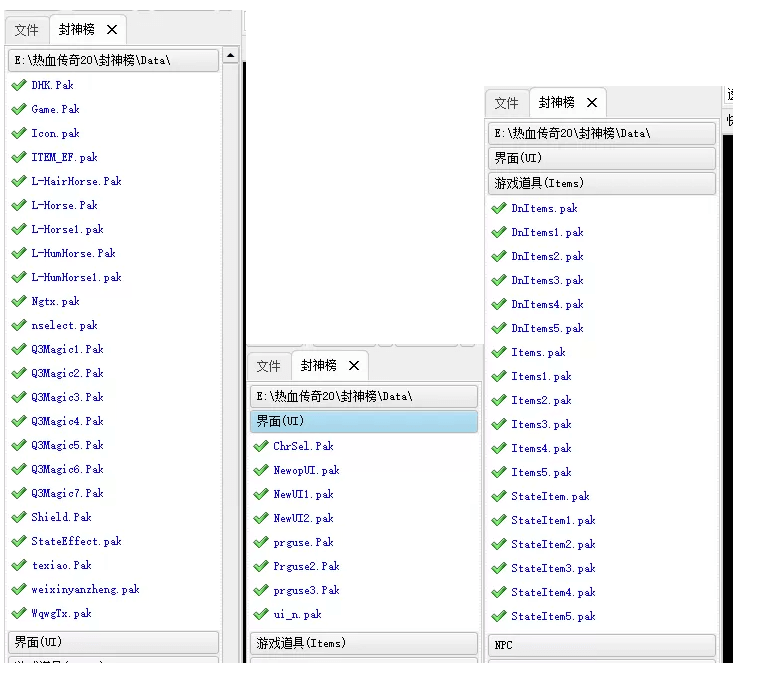Toggle the check mark for Items5.pak

point(499,472)
